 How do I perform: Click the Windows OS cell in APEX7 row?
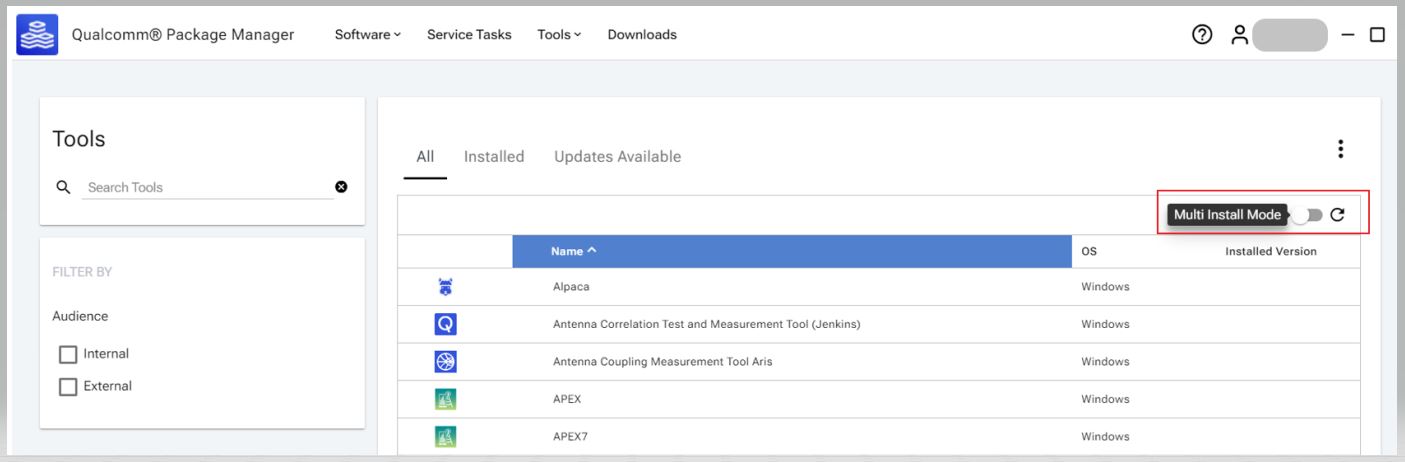tap(1105, 436)
